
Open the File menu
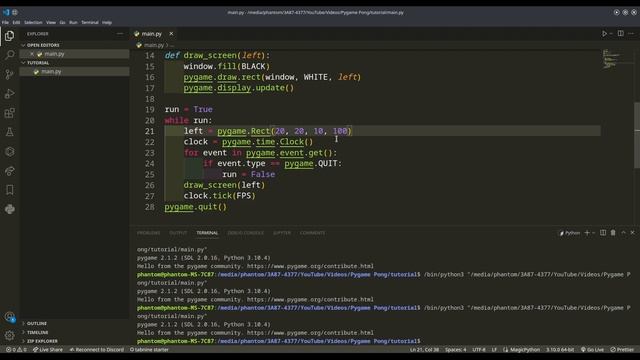pyautogui.click(x=5, y=22)
